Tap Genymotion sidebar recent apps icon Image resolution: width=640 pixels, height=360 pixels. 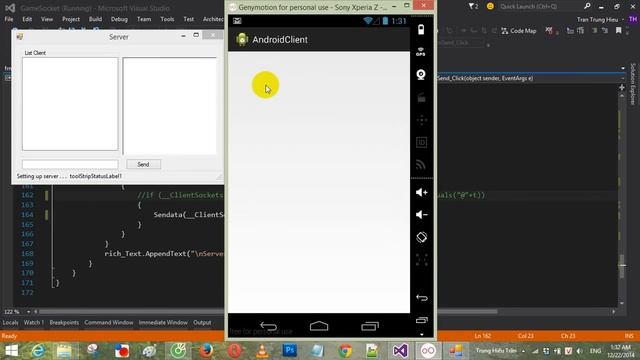(x=422, y=320)
